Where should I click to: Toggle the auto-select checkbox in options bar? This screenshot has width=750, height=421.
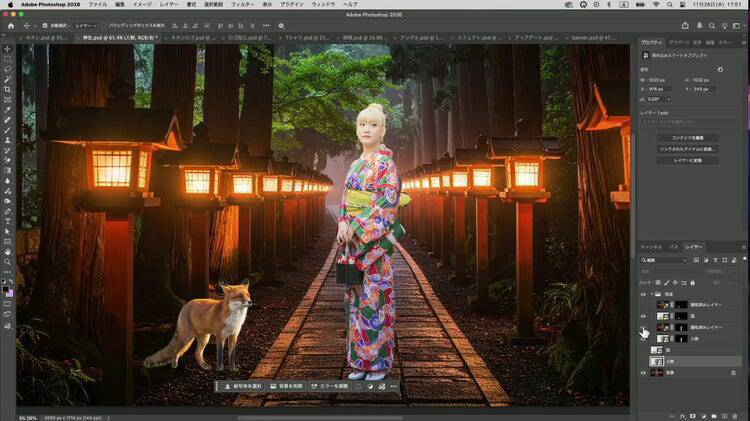click(45, 26)
